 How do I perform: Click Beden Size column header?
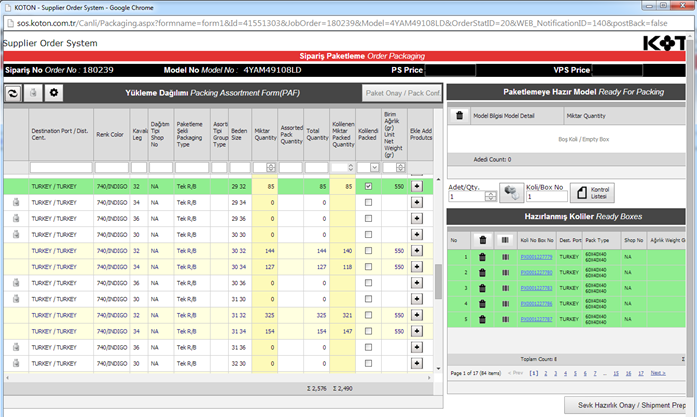pos(240,134)
